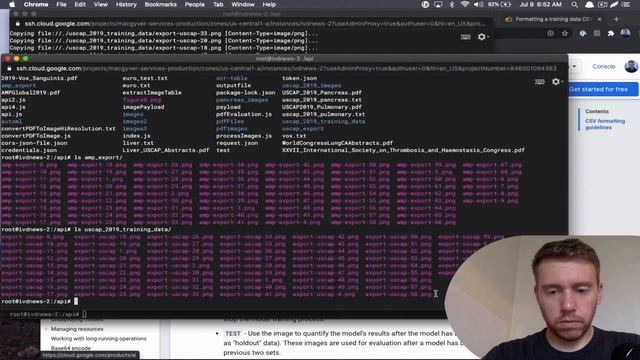
Task: Click front terminal prompt root@ivdnews-2:/api#
Action: (36, 301)
